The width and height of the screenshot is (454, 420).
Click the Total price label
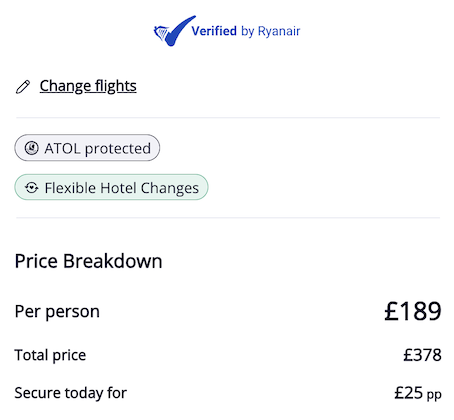click(50, 355)
